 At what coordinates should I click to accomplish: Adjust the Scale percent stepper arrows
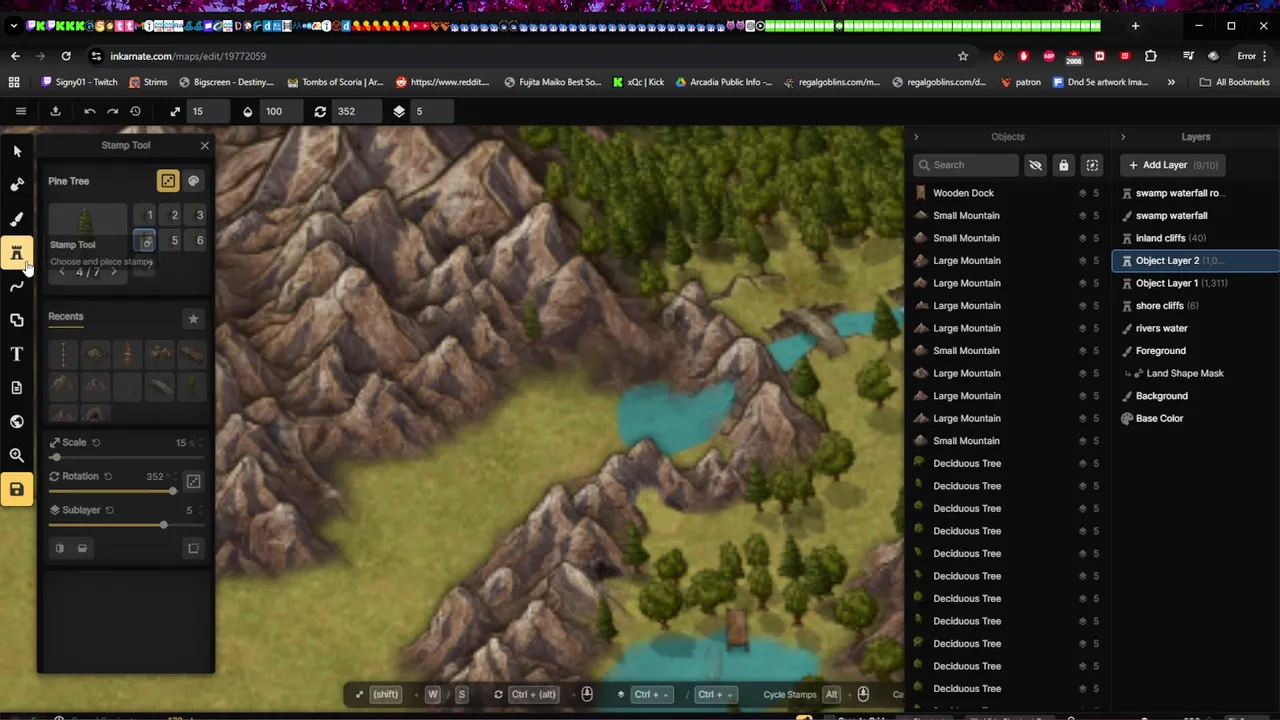pos(200,442)
